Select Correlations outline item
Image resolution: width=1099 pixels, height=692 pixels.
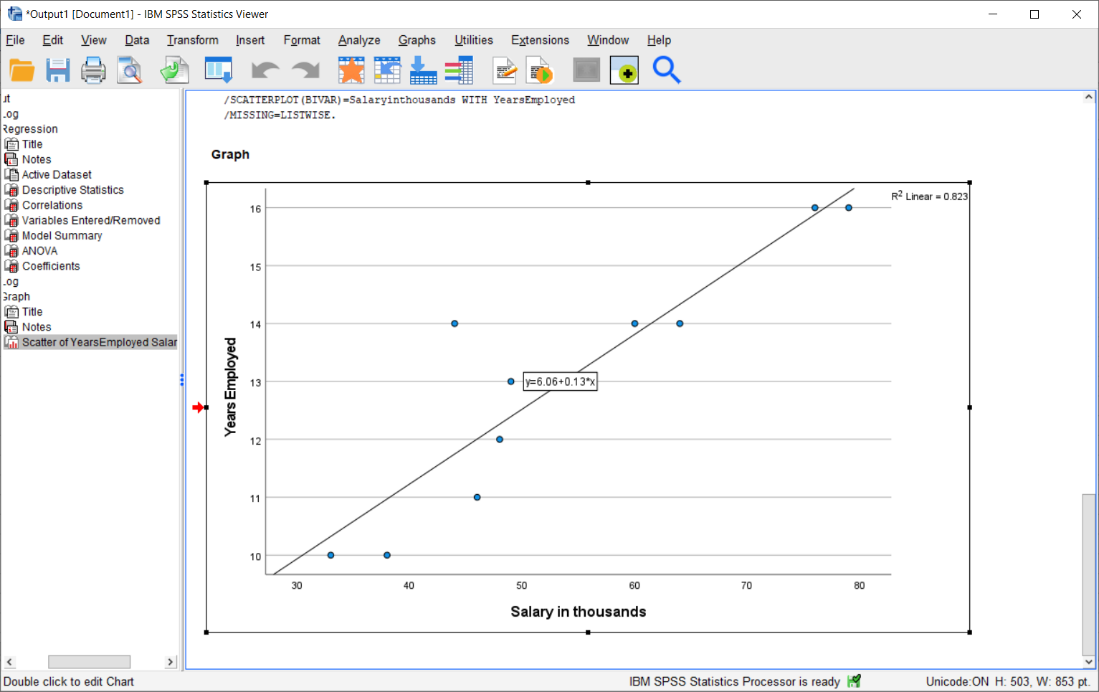52,205
